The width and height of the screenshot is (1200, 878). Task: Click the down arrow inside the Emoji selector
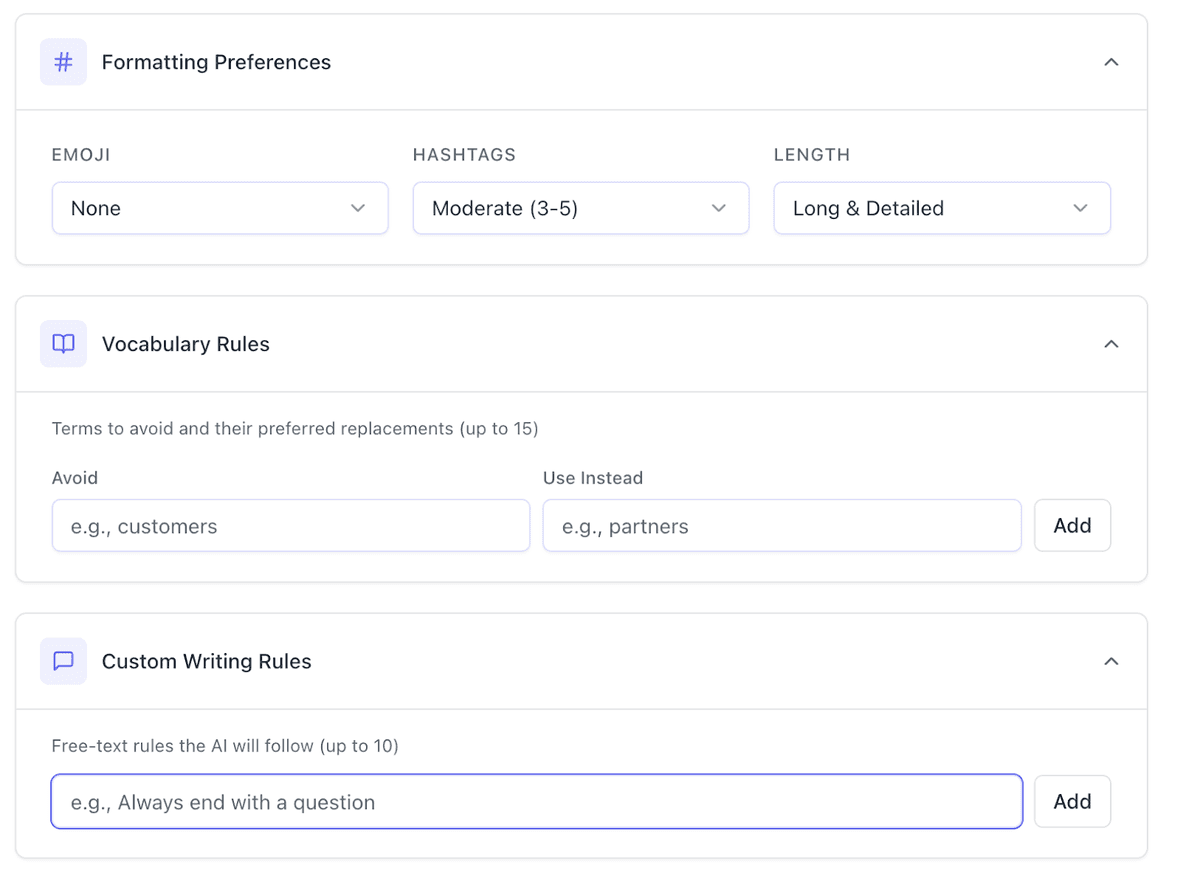[358, 208]
